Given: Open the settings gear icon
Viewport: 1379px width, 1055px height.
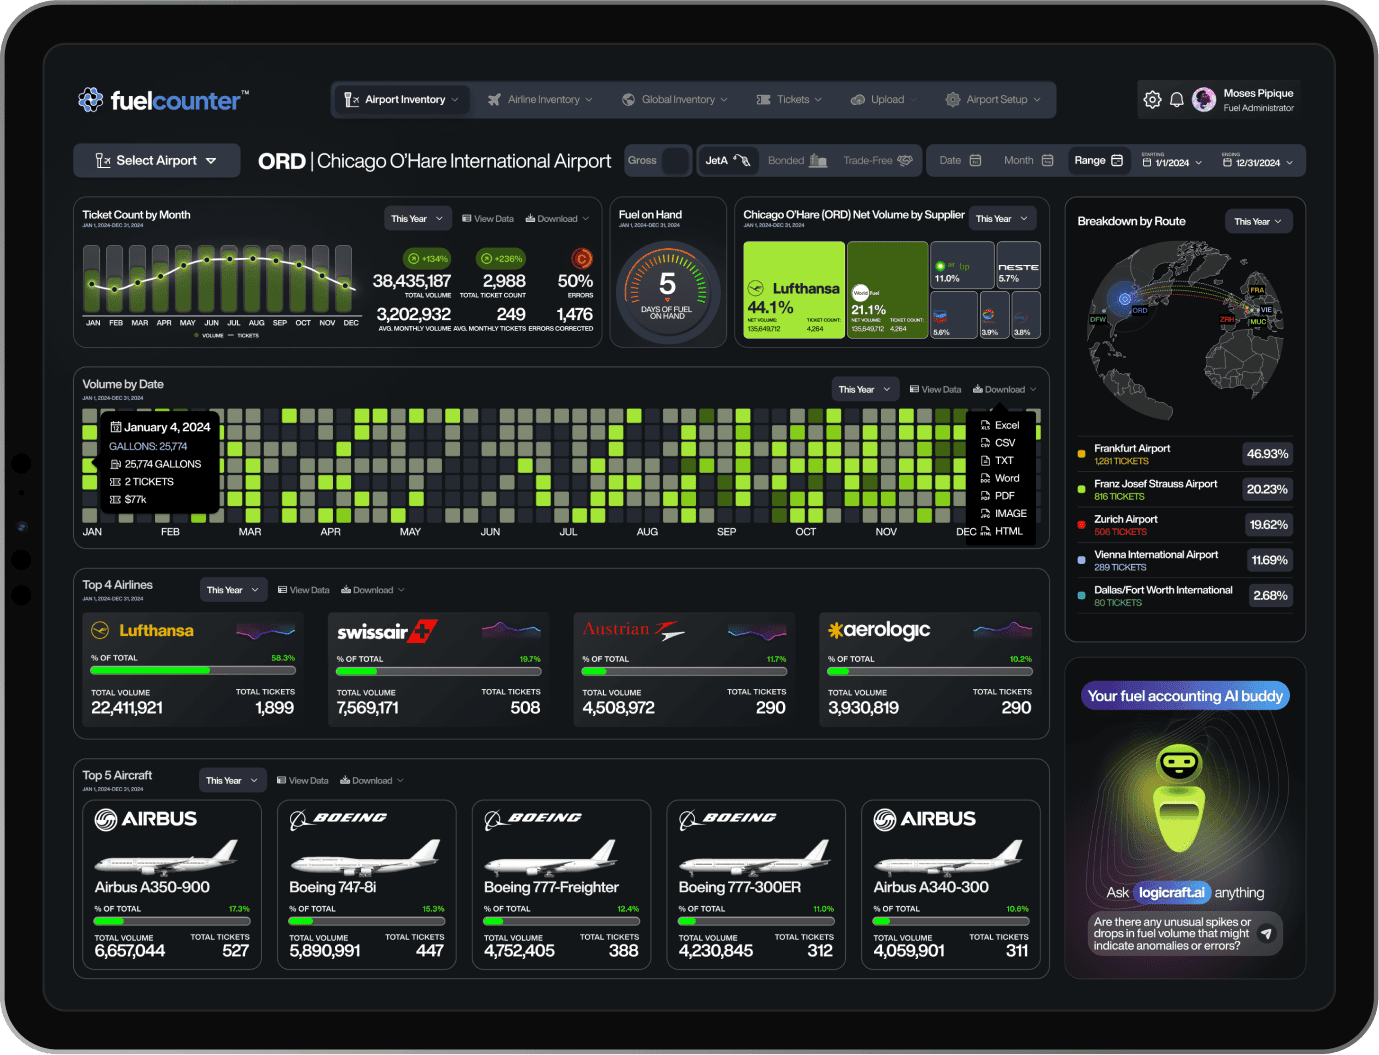Looking at the screenshot, I should (1152, 100).
